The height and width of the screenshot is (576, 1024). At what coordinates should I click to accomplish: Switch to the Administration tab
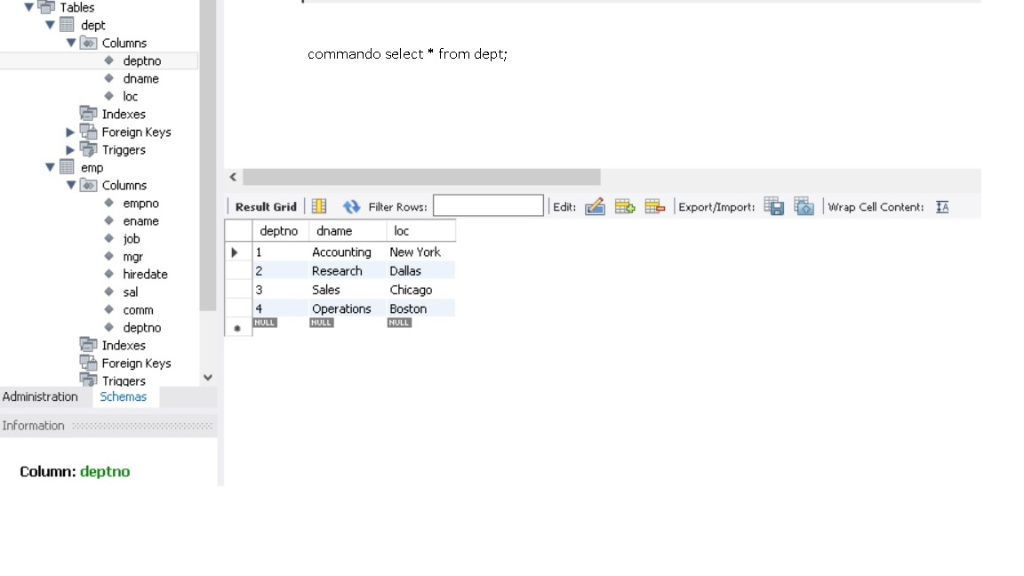(40, 396)
